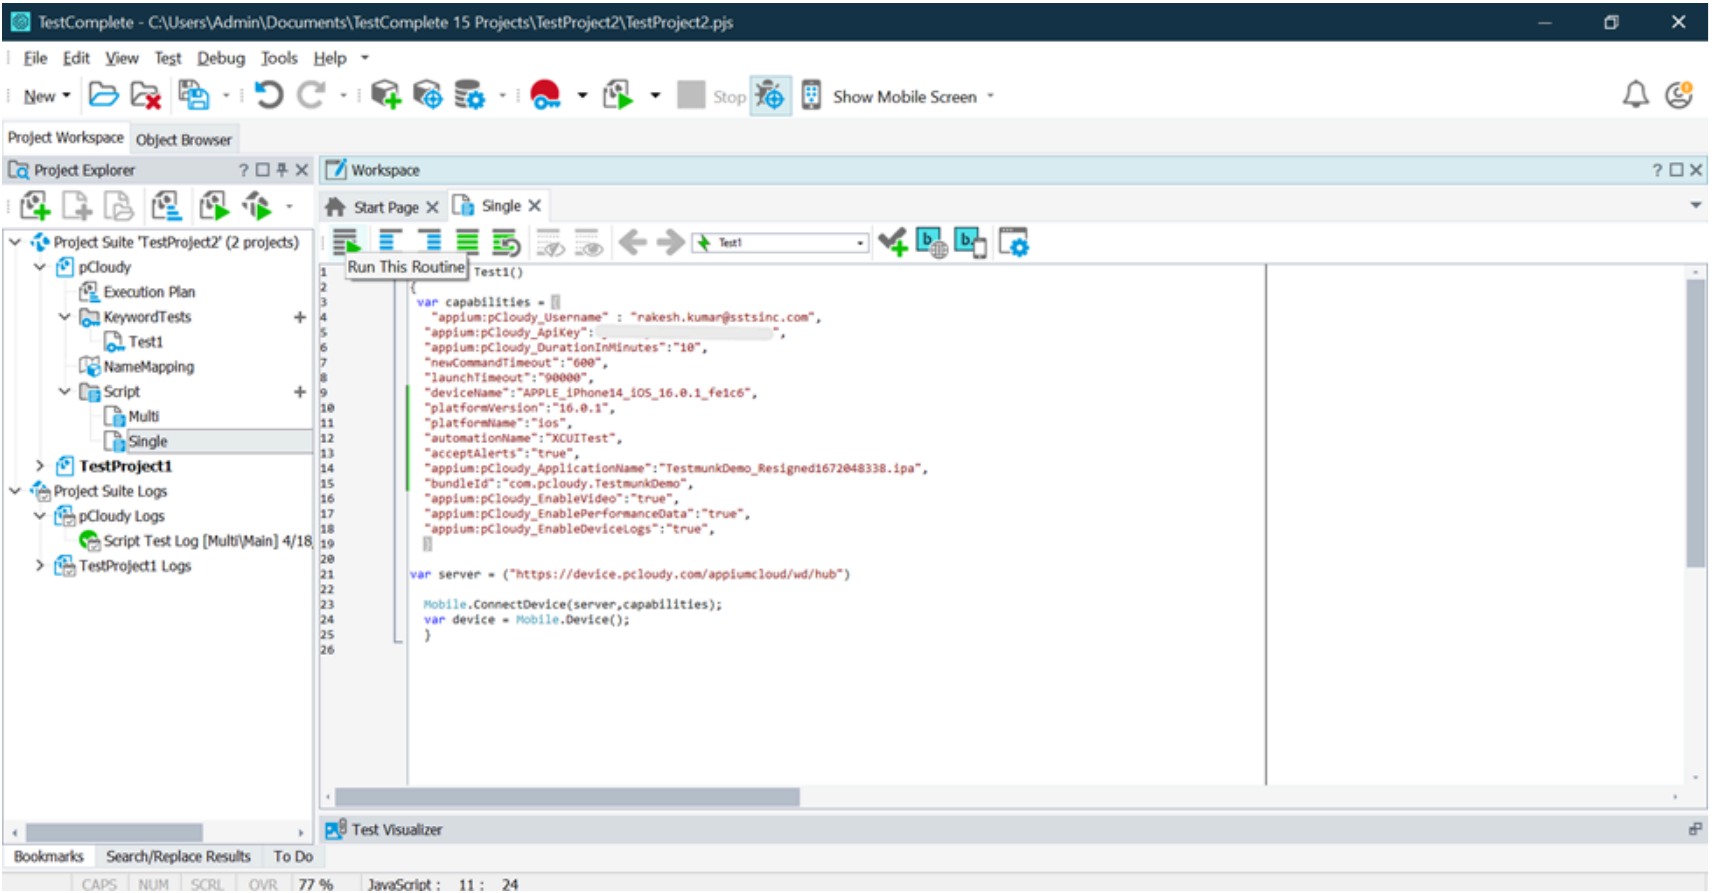Open the Debug menu

tap(220, 58)
